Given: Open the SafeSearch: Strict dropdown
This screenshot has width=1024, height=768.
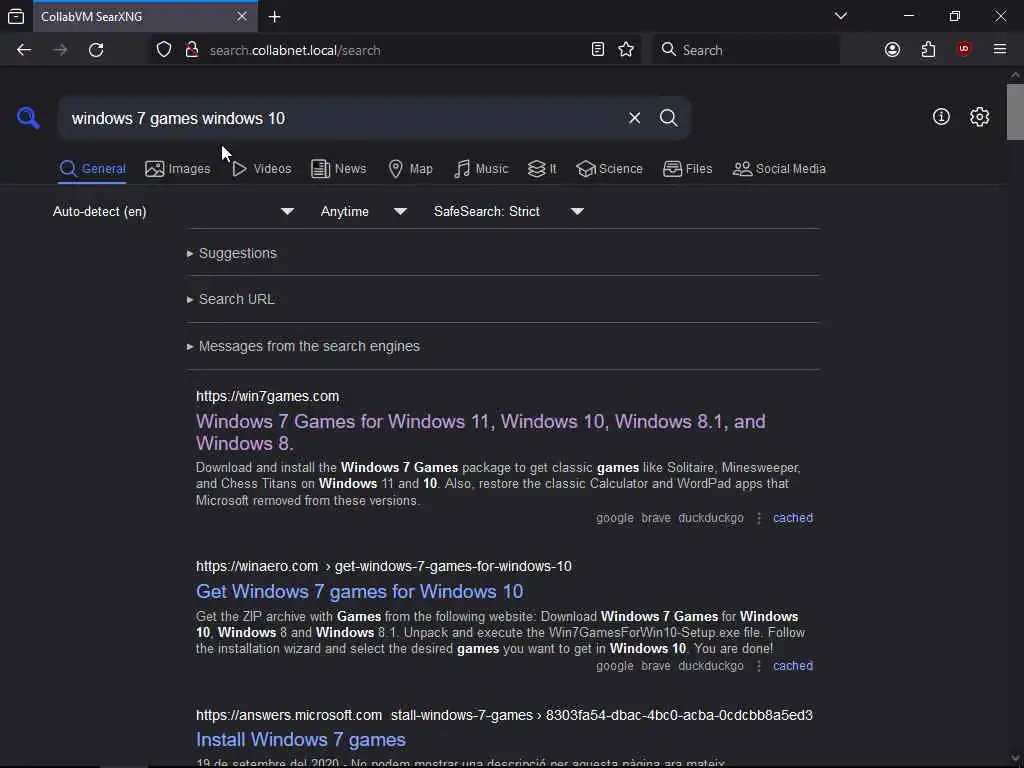Looking at the screenshot, I should [509, 212].
